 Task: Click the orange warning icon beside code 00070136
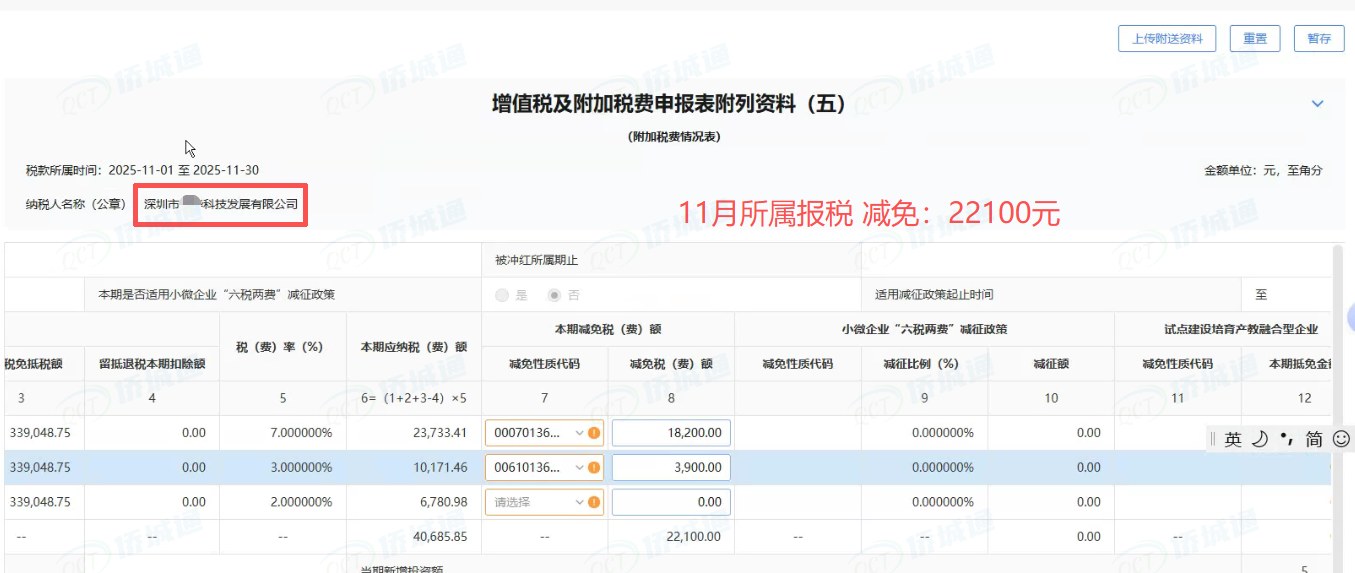pos(594,433)
